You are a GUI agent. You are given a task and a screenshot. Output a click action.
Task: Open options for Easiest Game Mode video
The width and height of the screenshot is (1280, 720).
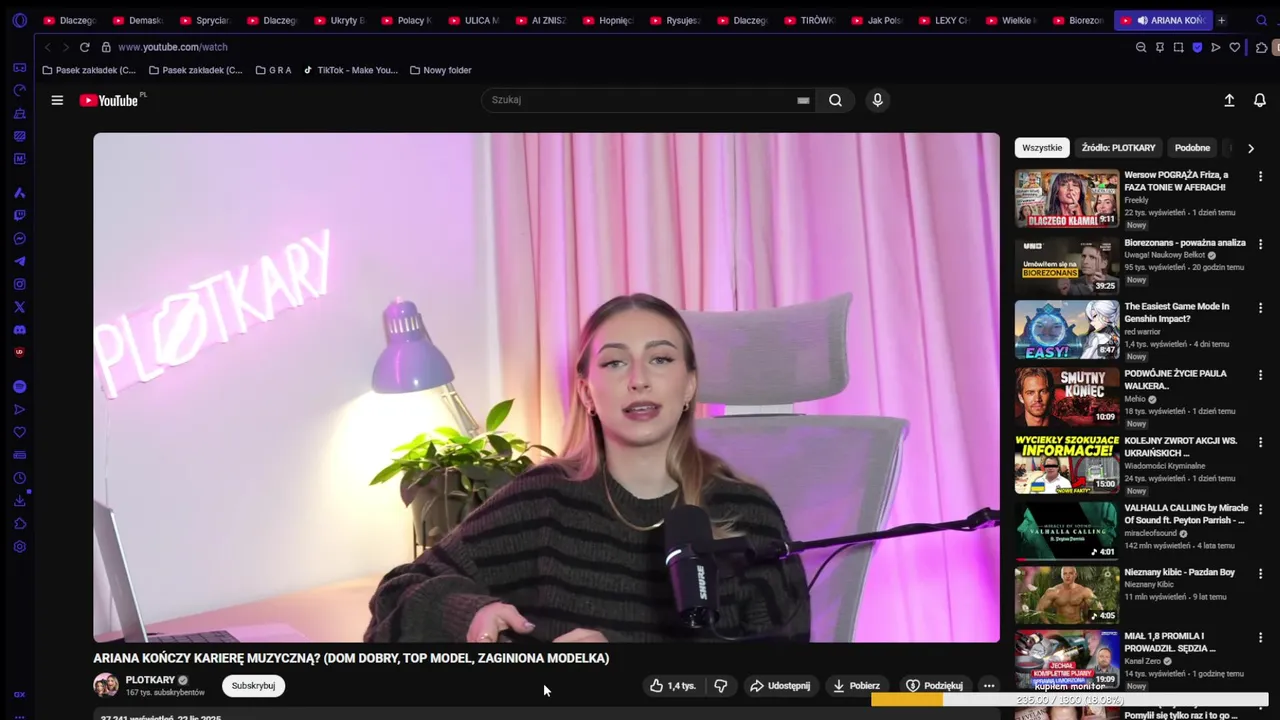(x=1260, y=308)
